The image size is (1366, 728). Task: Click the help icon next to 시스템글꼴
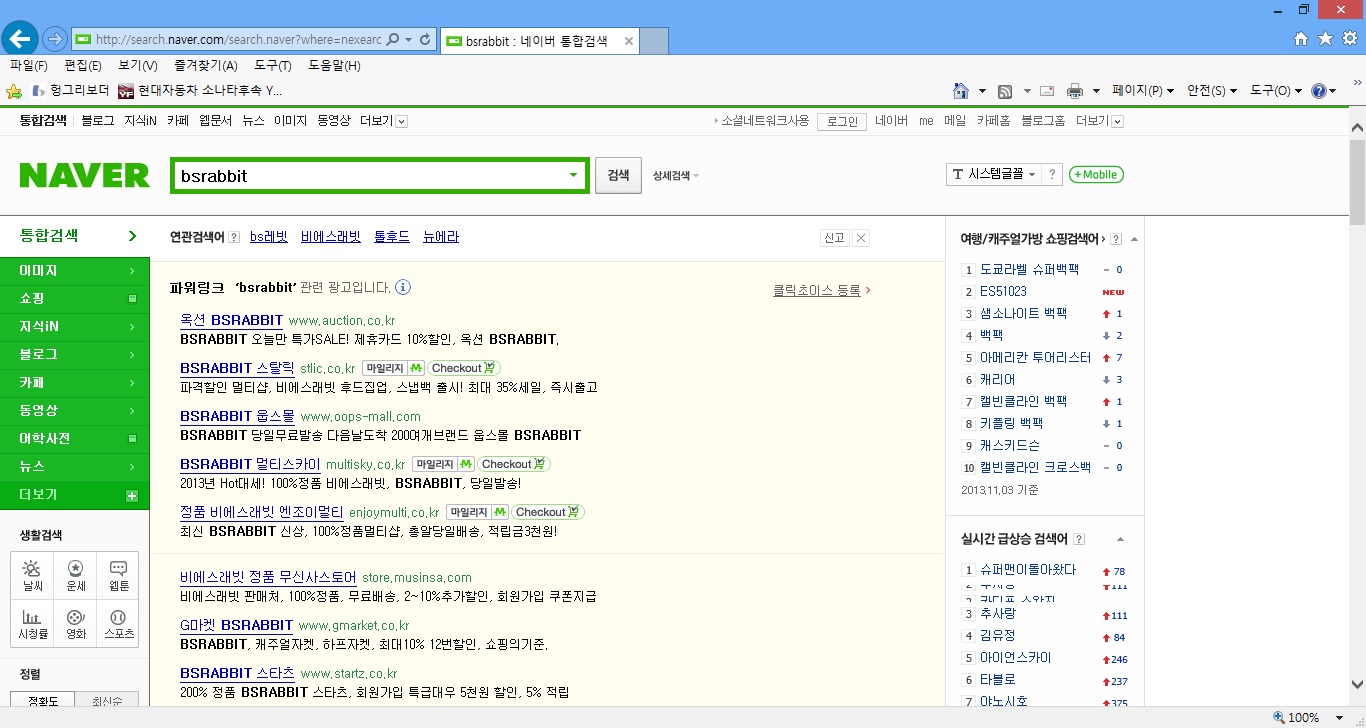point(1051,174)
